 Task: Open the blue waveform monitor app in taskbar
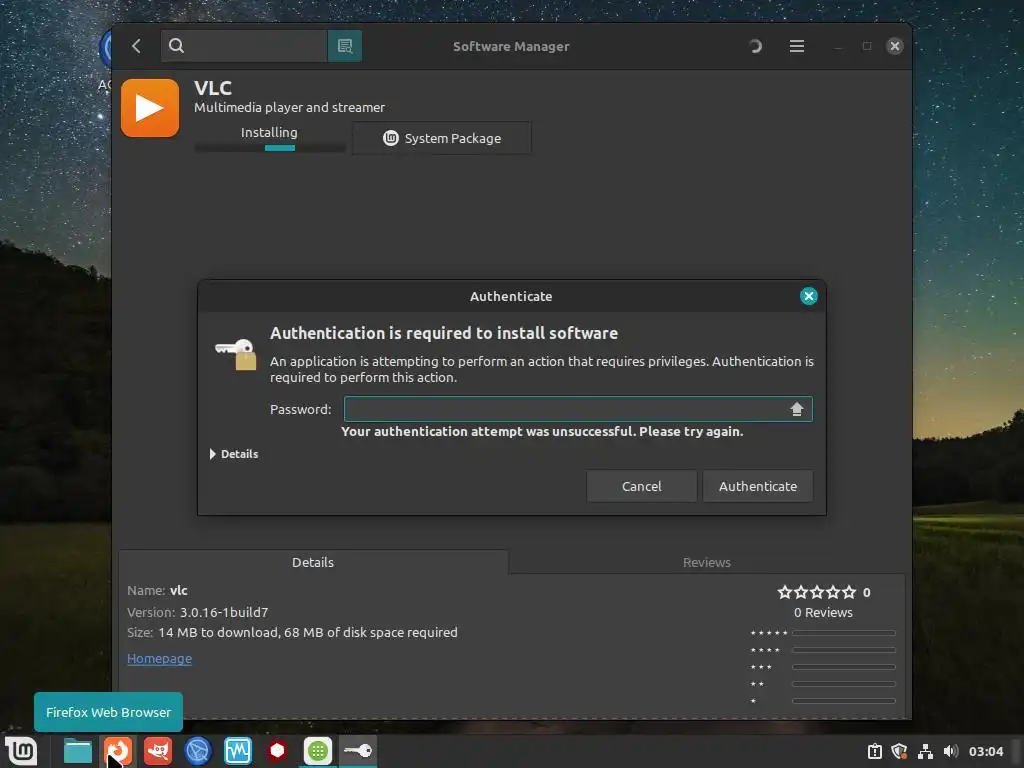coord(238,750)
